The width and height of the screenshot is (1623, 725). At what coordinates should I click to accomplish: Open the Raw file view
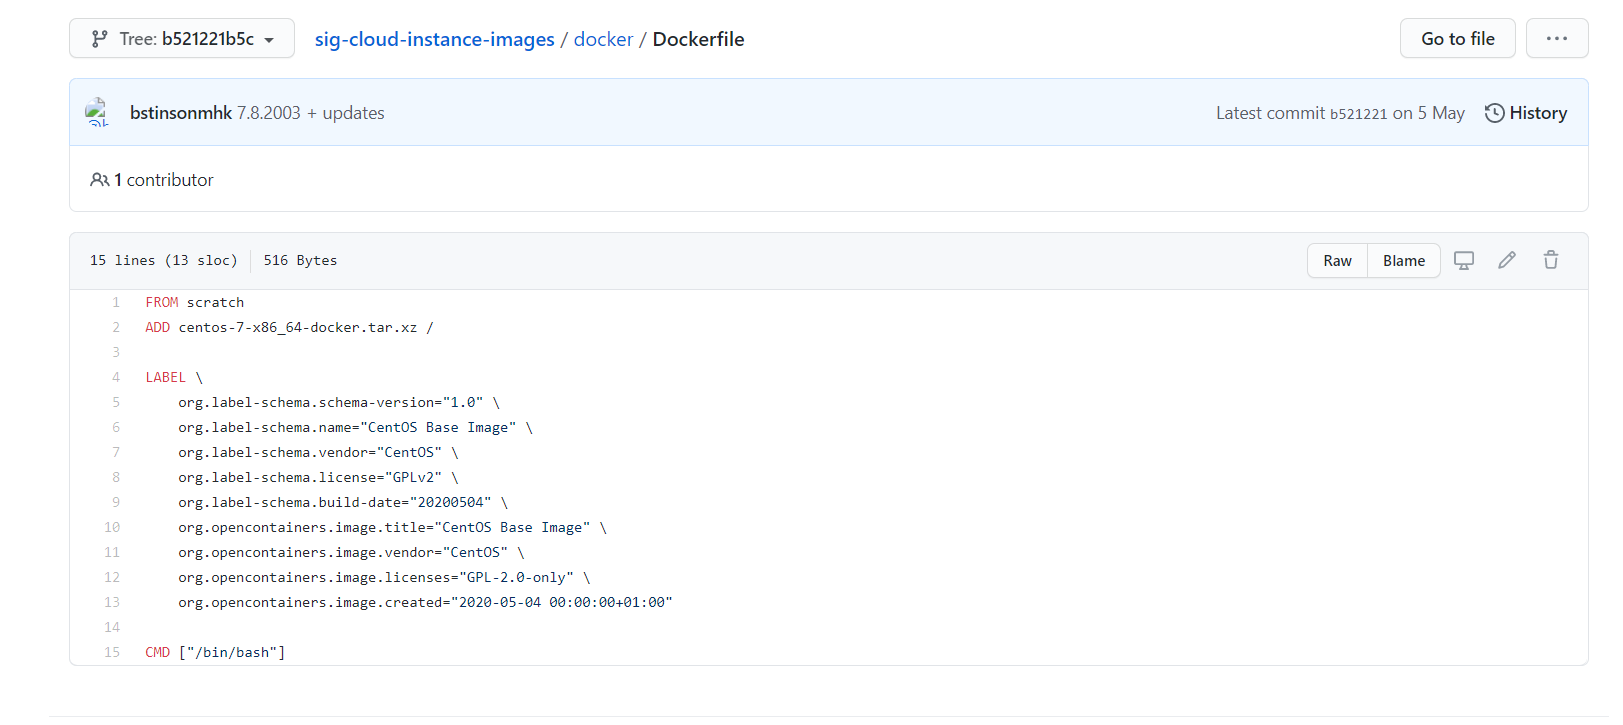(x=1337, y=261)
